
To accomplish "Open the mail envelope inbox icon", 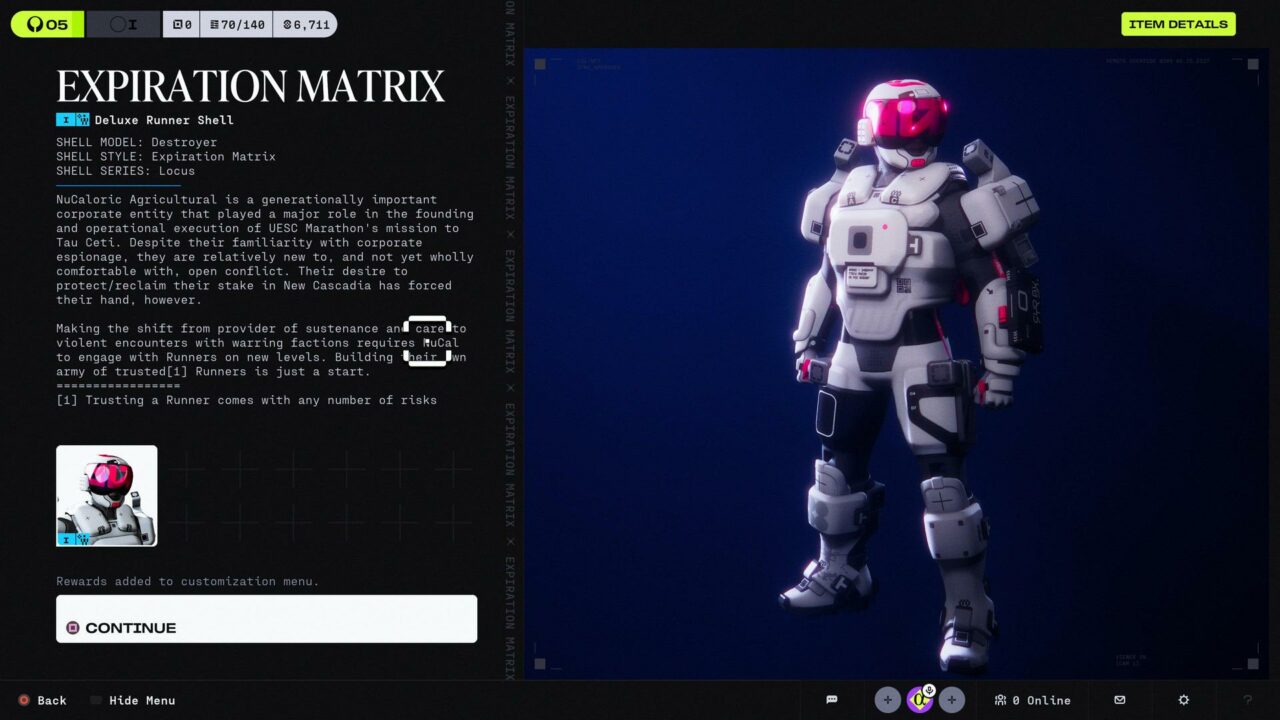I will coord(1120,700).
